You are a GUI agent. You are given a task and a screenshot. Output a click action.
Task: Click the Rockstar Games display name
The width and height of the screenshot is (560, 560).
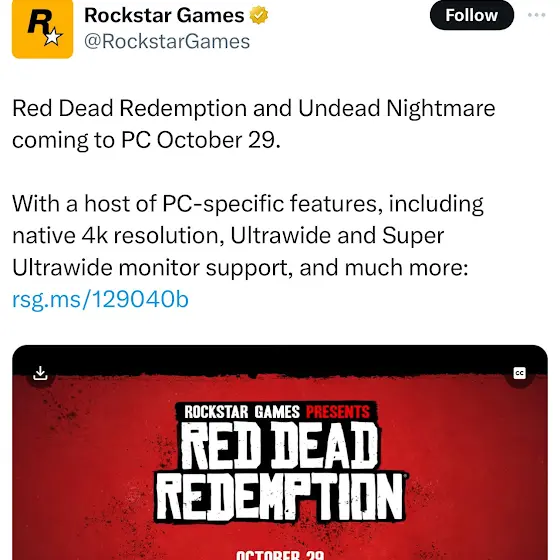164,15
